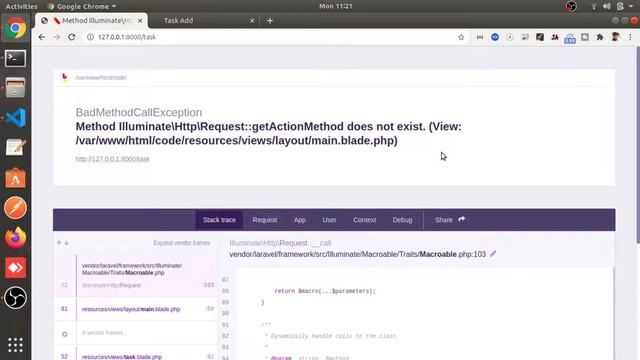This screenshot has width=640, height=360.
Task: Click the page vertical scrollbar
Action: pyautogui.click(x=638, y=146)
